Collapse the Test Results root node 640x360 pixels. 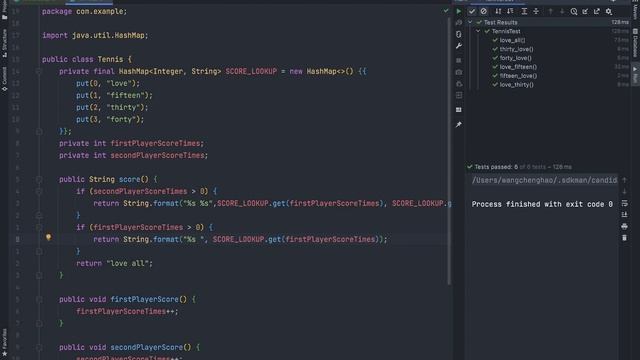pos(470,22)
